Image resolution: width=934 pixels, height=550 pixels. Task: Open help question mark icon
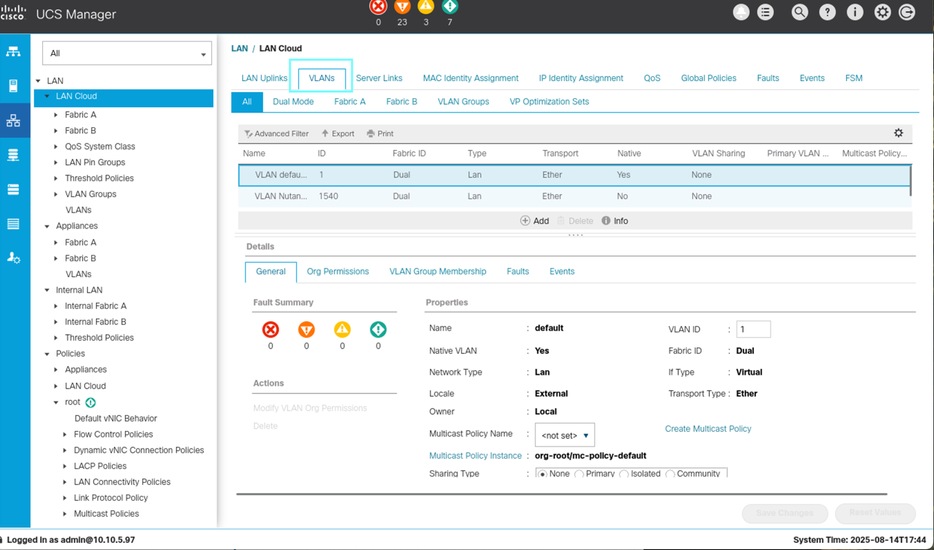[x=827, y=13]
